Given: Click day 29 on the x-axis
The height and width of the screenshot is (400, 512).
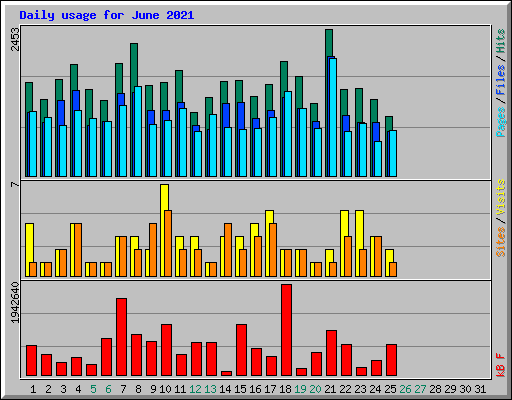Looking at the screenshot, I should click(450, 389).
